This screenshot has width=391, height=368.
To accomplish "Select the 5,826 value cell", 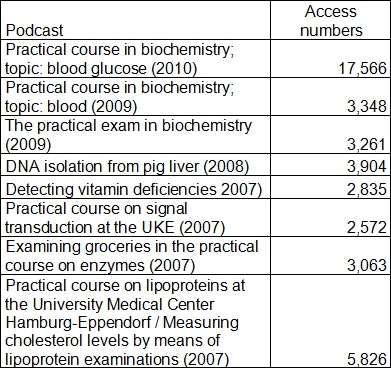I will coord(330,321).
